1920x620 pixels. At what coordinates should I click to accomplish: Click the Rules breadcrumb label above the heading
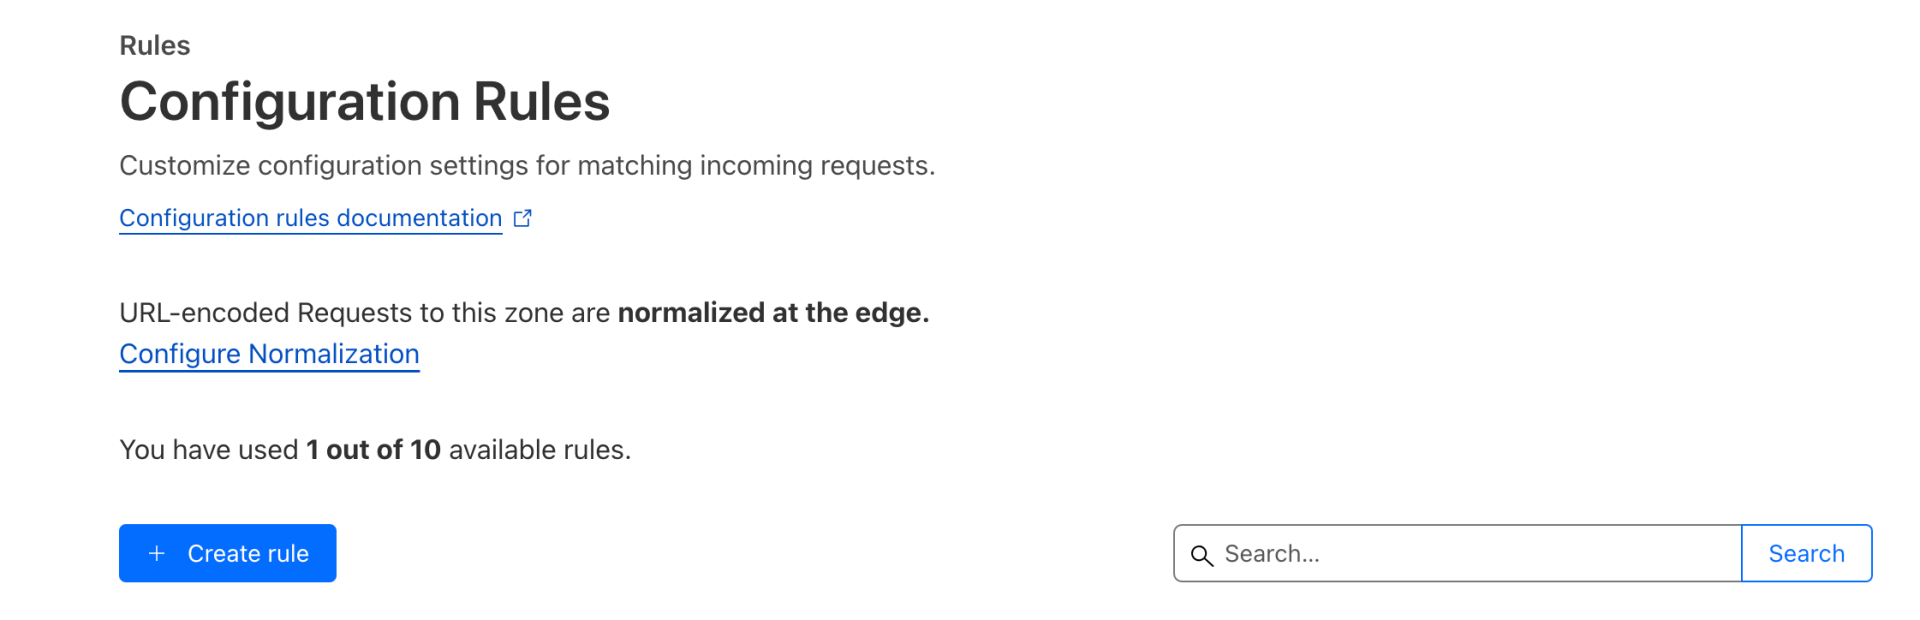154,45
